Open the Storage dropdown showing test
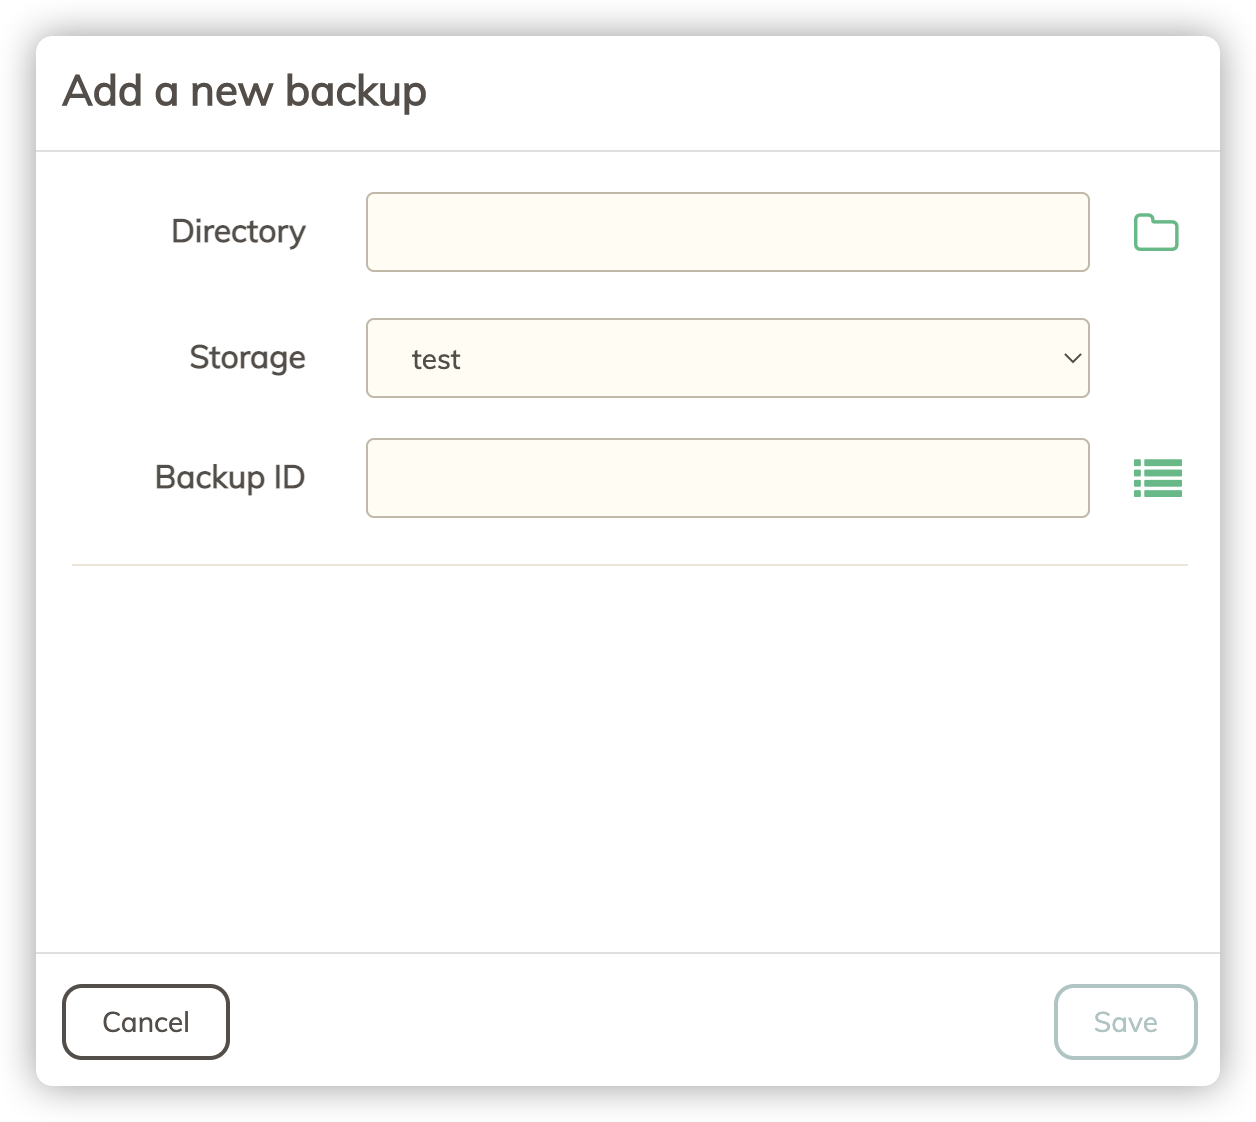Viewport: 1256px width, 1122px height. click(x=727, y=358)
